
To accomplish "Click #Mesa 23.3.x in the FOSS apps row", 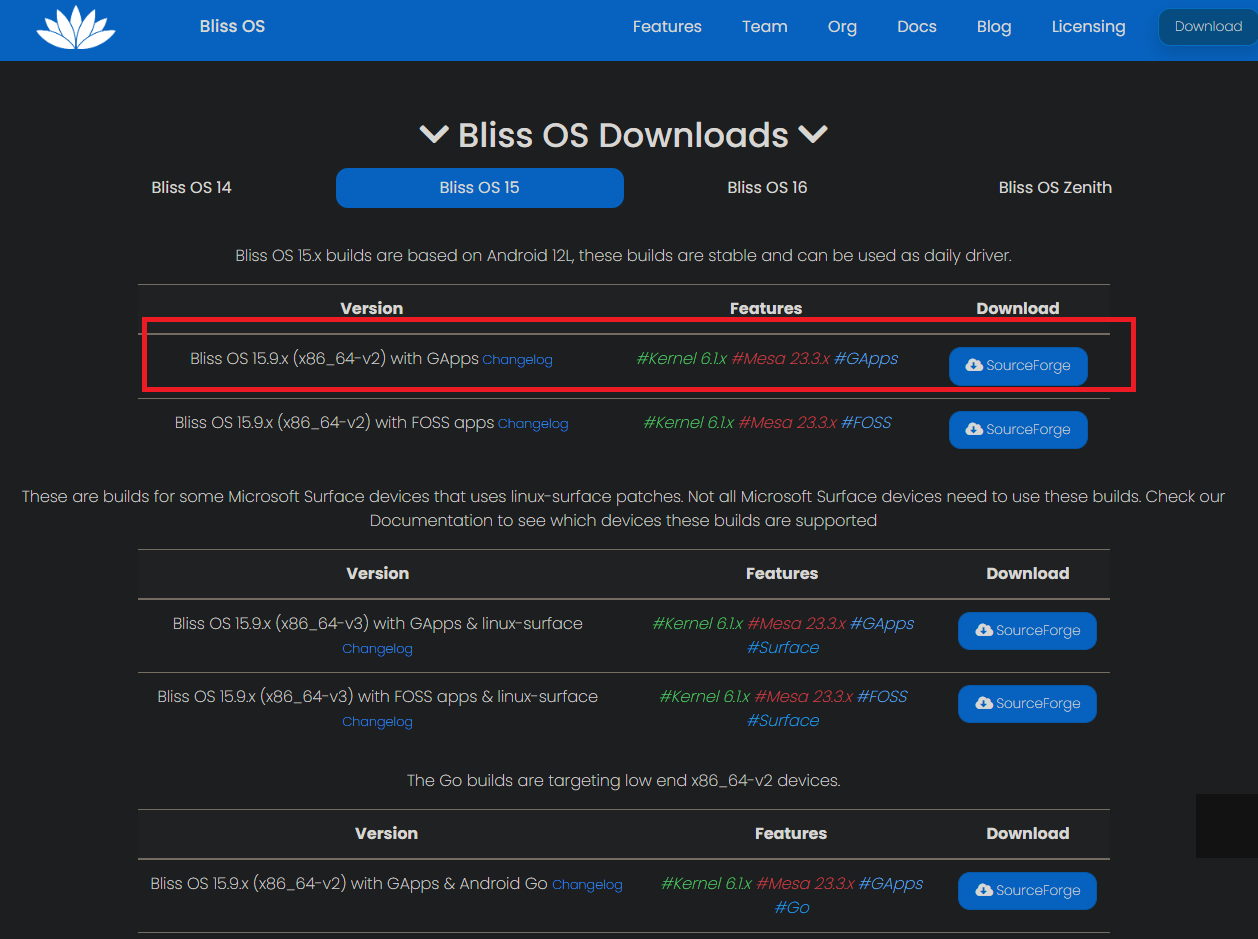I will 787,422.
